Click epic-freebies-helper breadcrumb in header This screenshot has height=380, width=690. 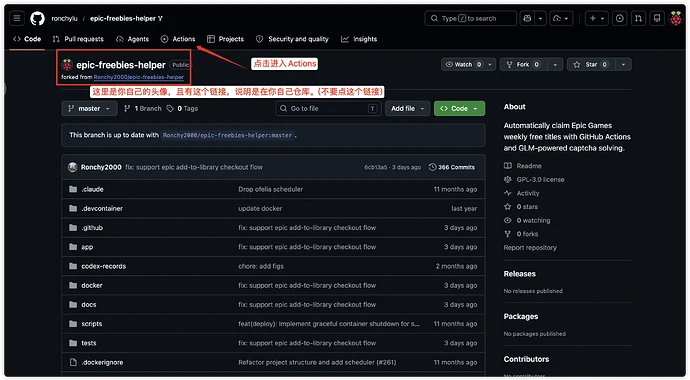pos(122,18)
